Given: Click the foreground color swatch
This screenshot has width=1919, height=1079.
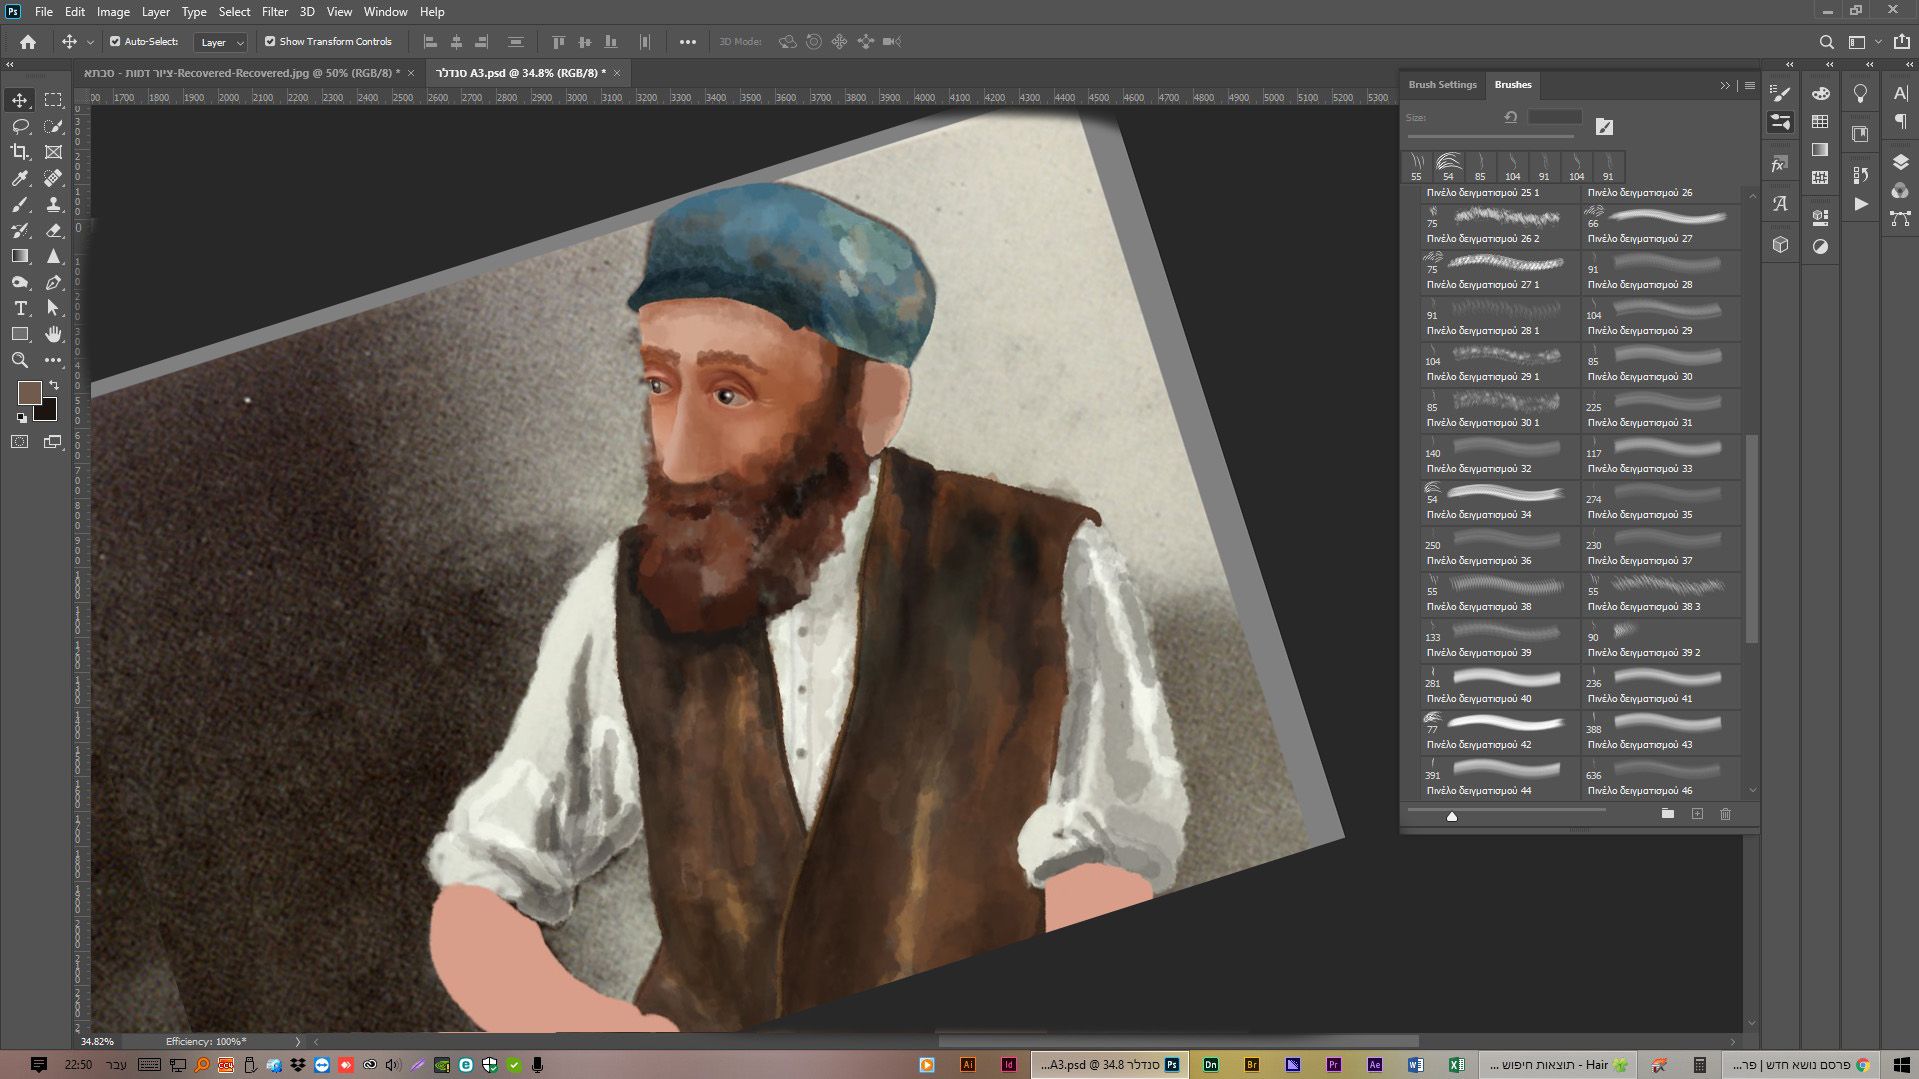Looking at the screenshot, I should (x=29, y=392).
